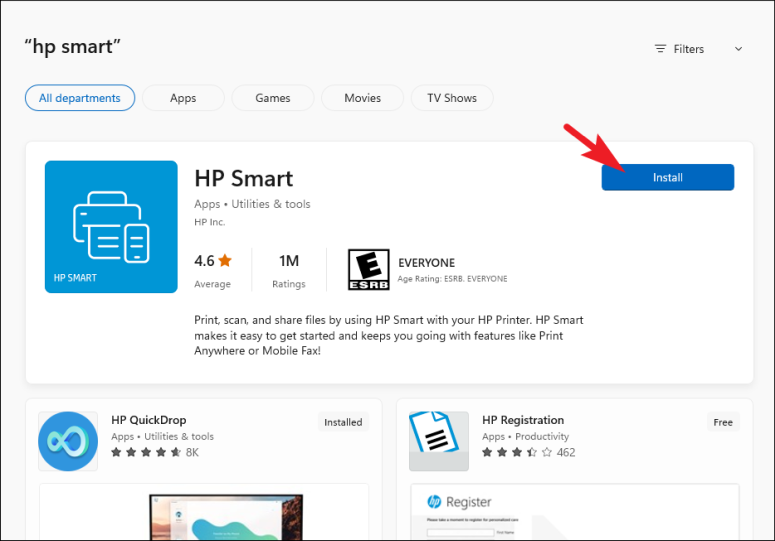The height and width of the screenshot is (541, 775).
Task: Open the HP Smart title link
Action: [244, 178]
